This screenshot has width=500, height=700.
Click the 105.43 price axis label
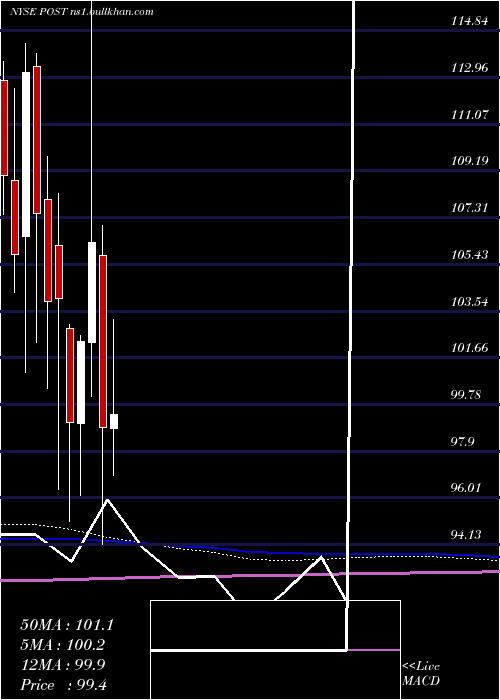tap(469, 255)
